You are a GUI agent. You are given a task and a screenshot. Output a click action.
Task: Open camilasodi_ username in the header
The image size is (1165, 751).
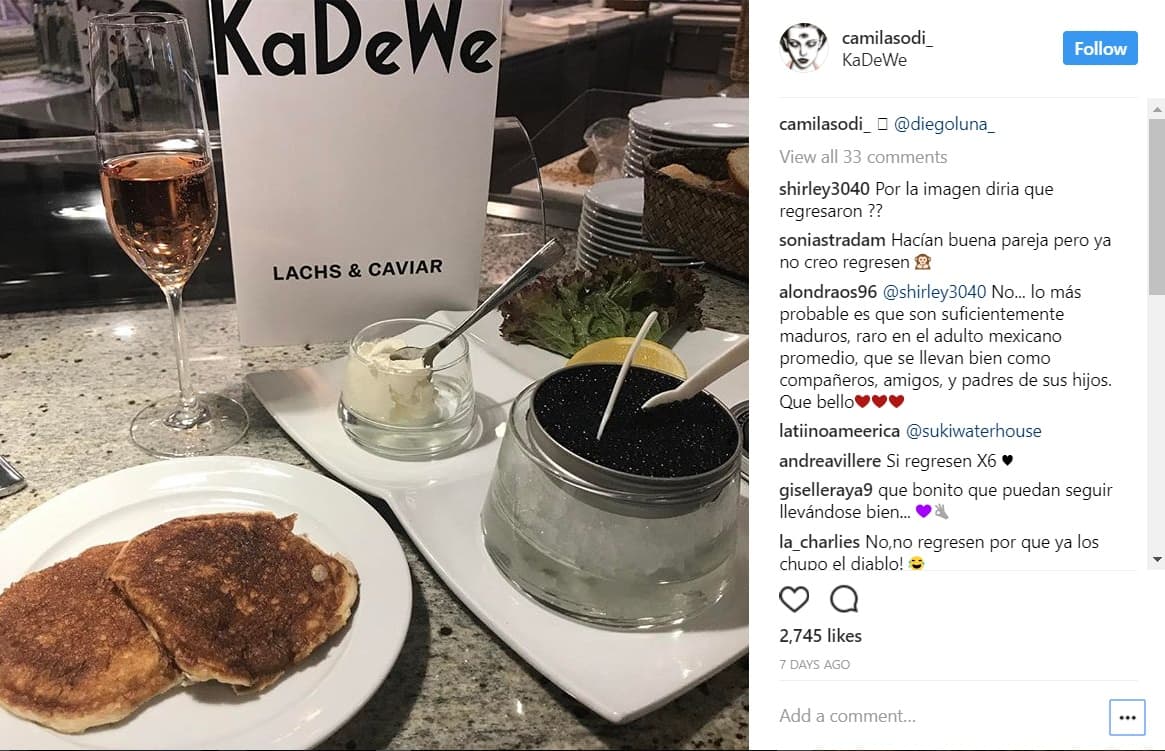click(x=887, y=38)
